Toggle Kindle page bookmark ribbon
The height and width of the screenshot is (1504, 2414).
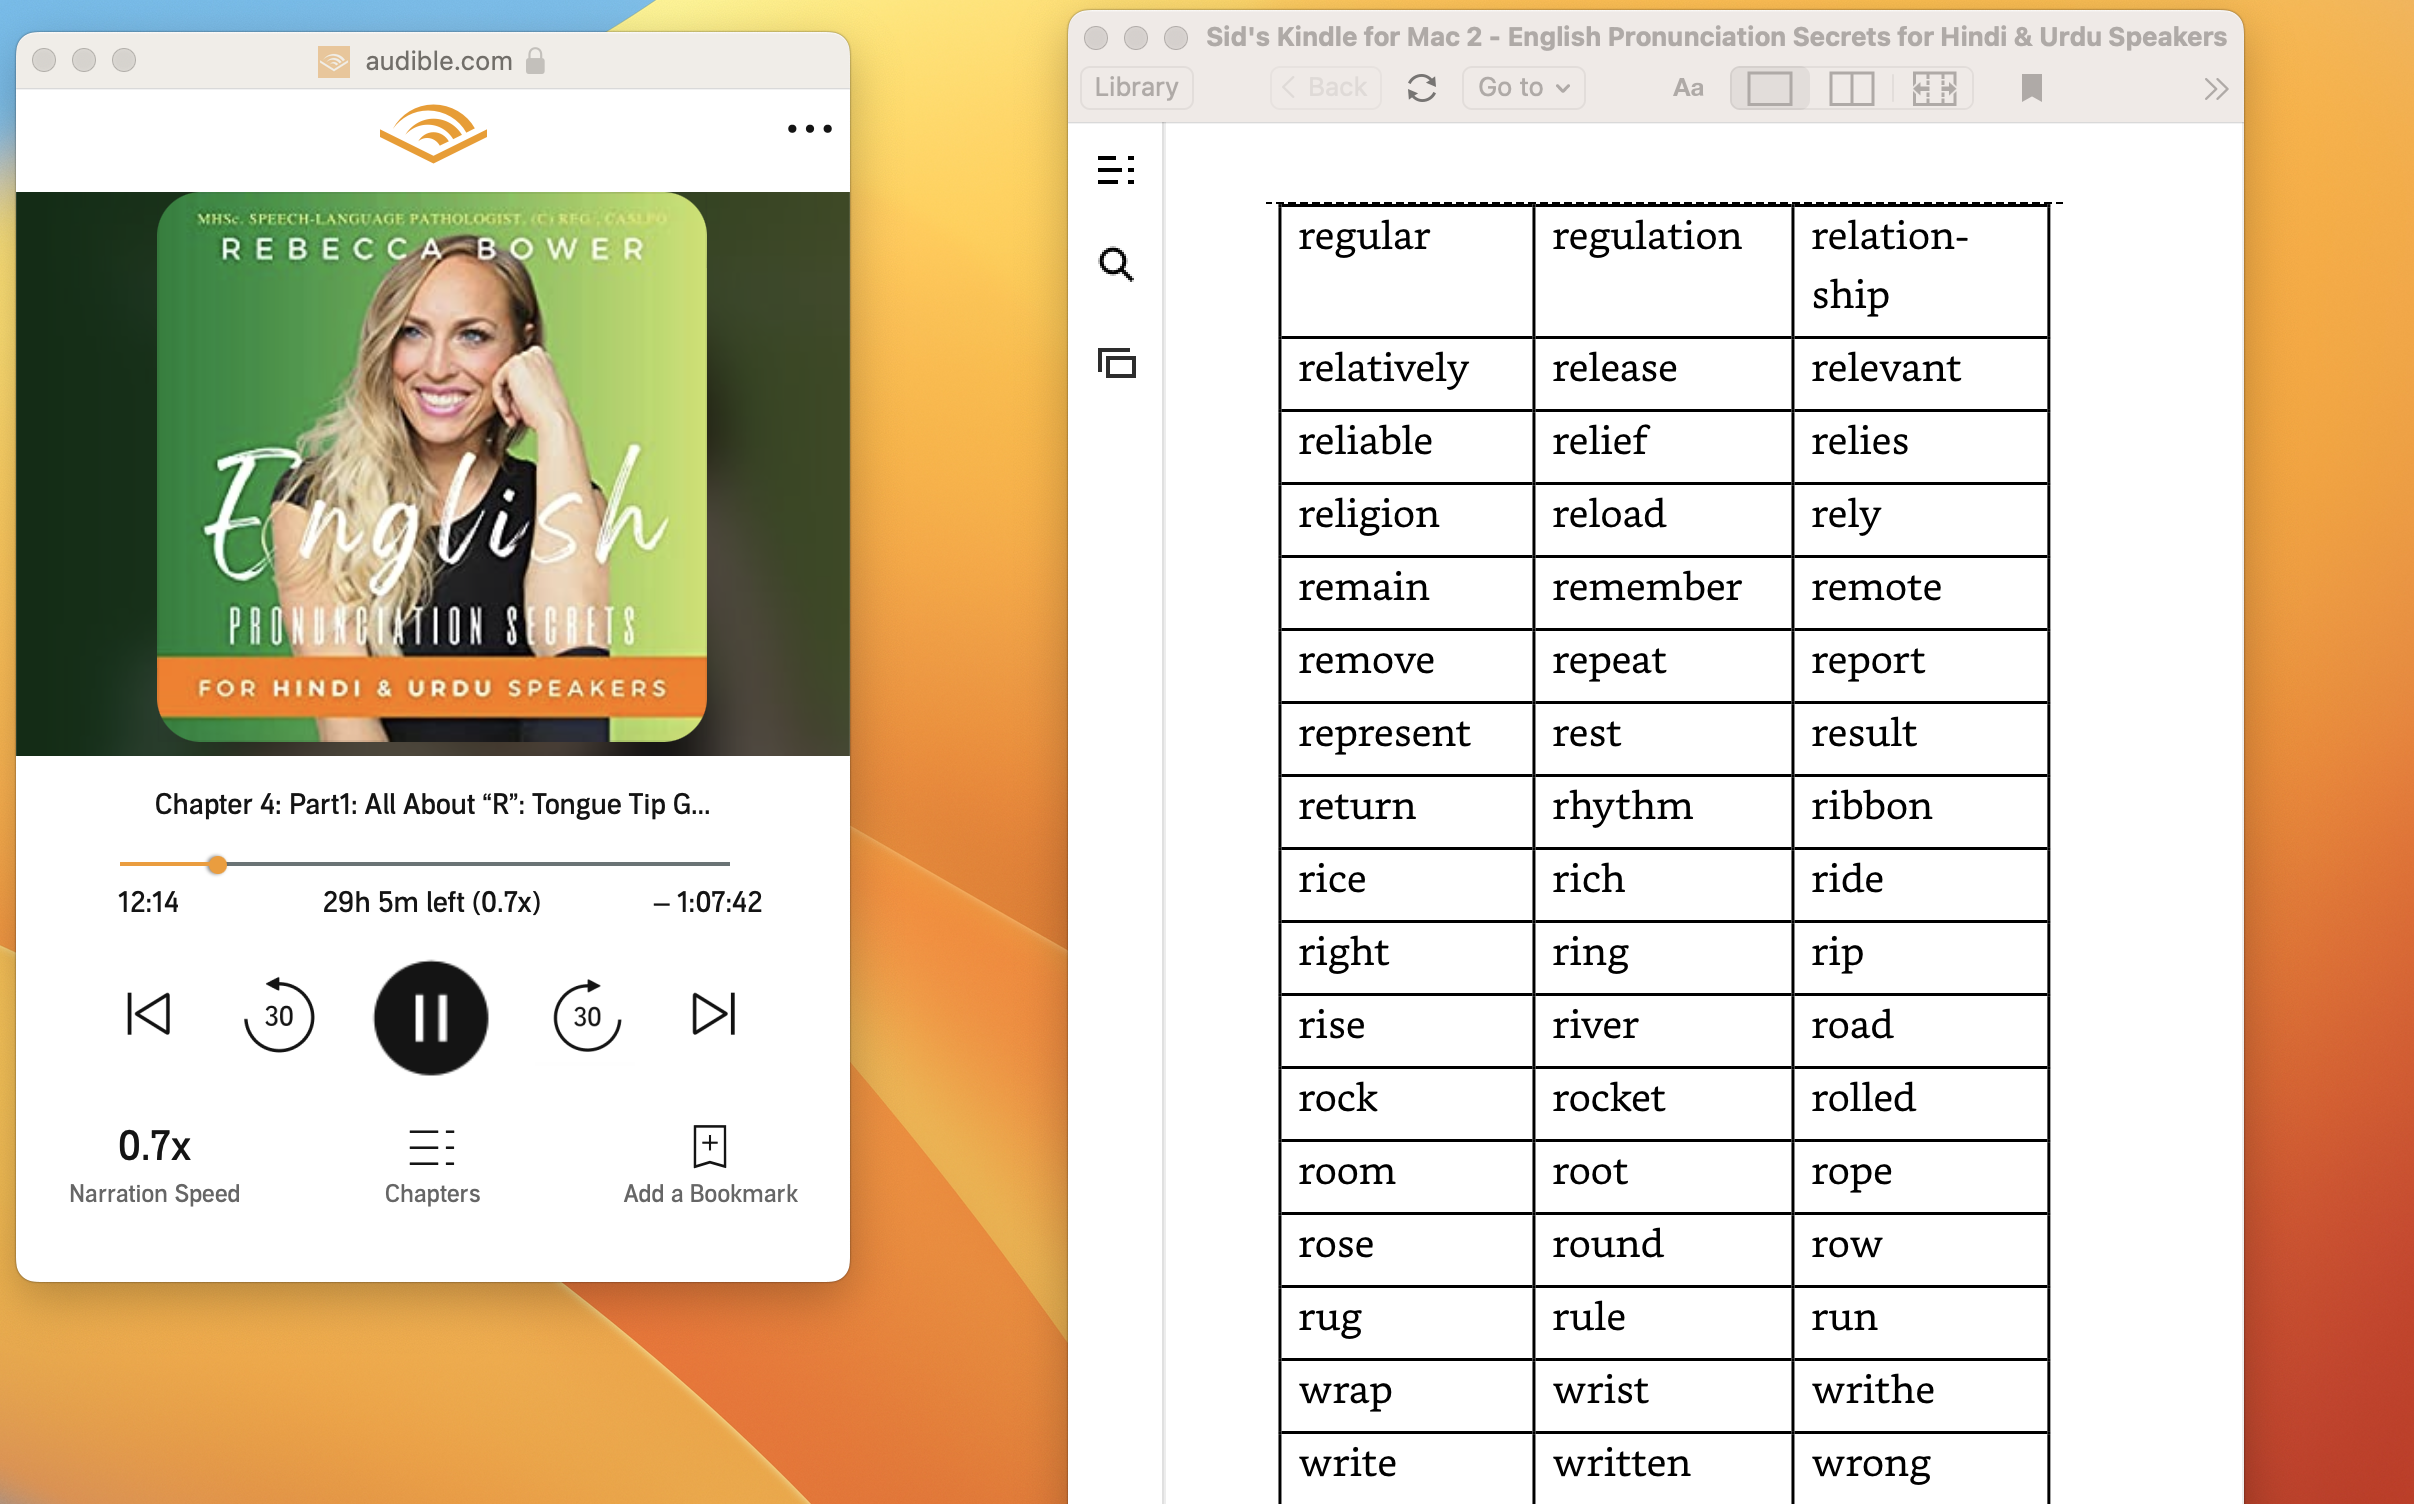pyautogui.click(x=2031, y=88)
